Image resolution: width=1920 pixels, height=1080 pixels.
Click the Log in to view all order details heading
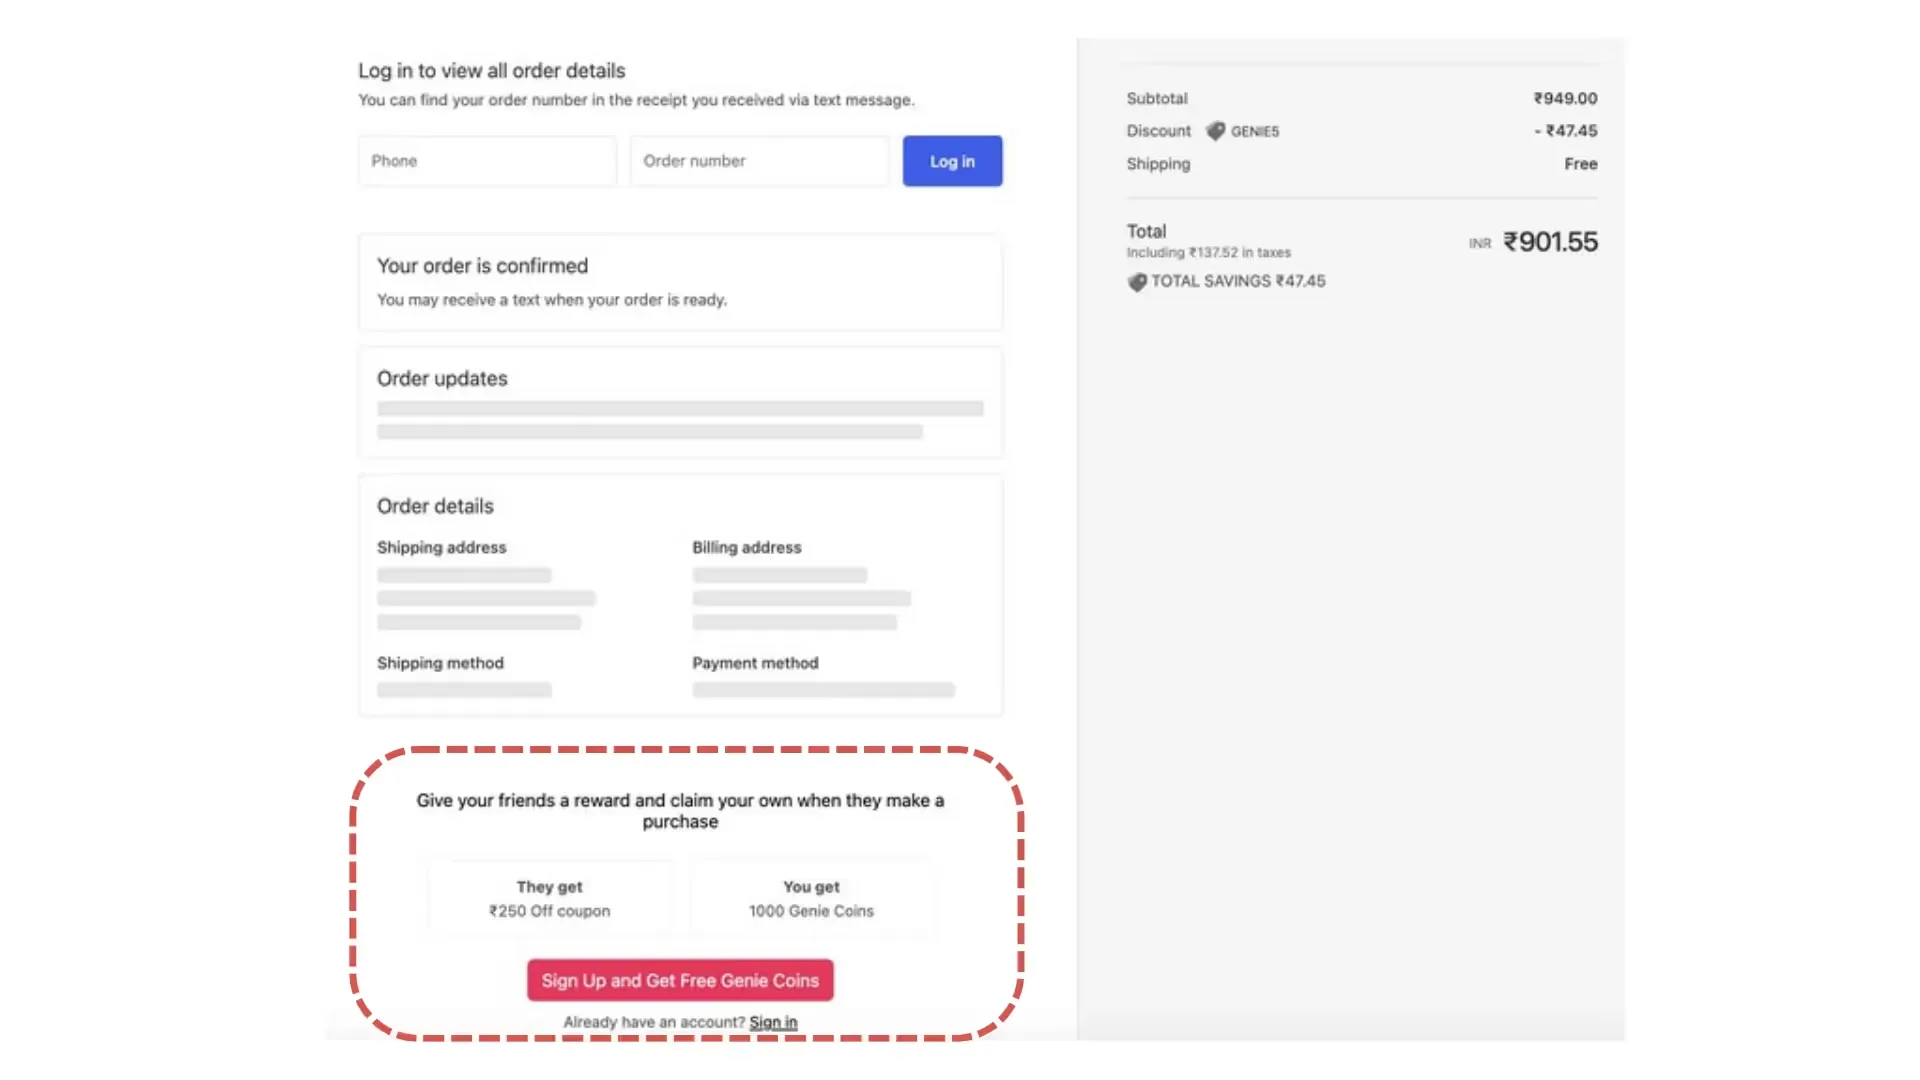491,71
